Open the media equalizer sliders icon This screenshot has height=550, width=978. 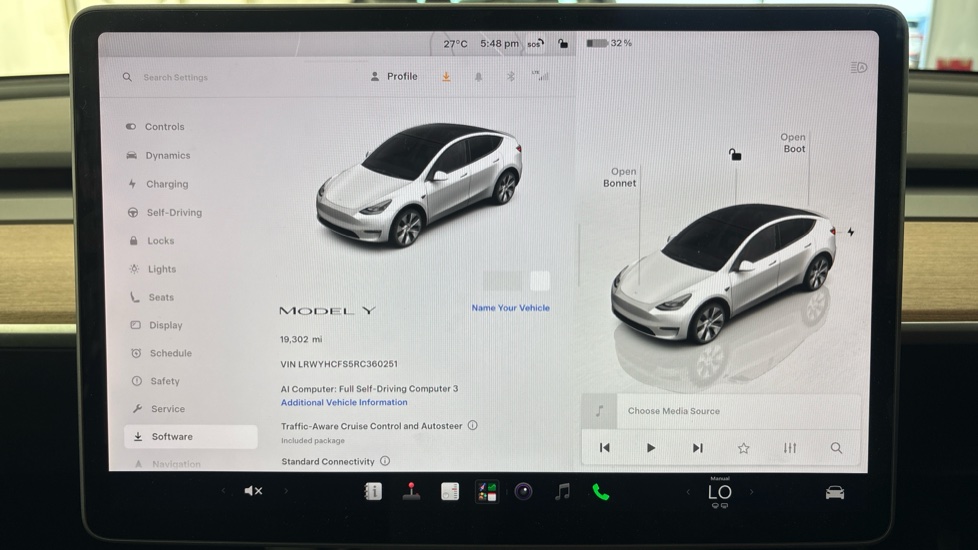tap(790, 448)
